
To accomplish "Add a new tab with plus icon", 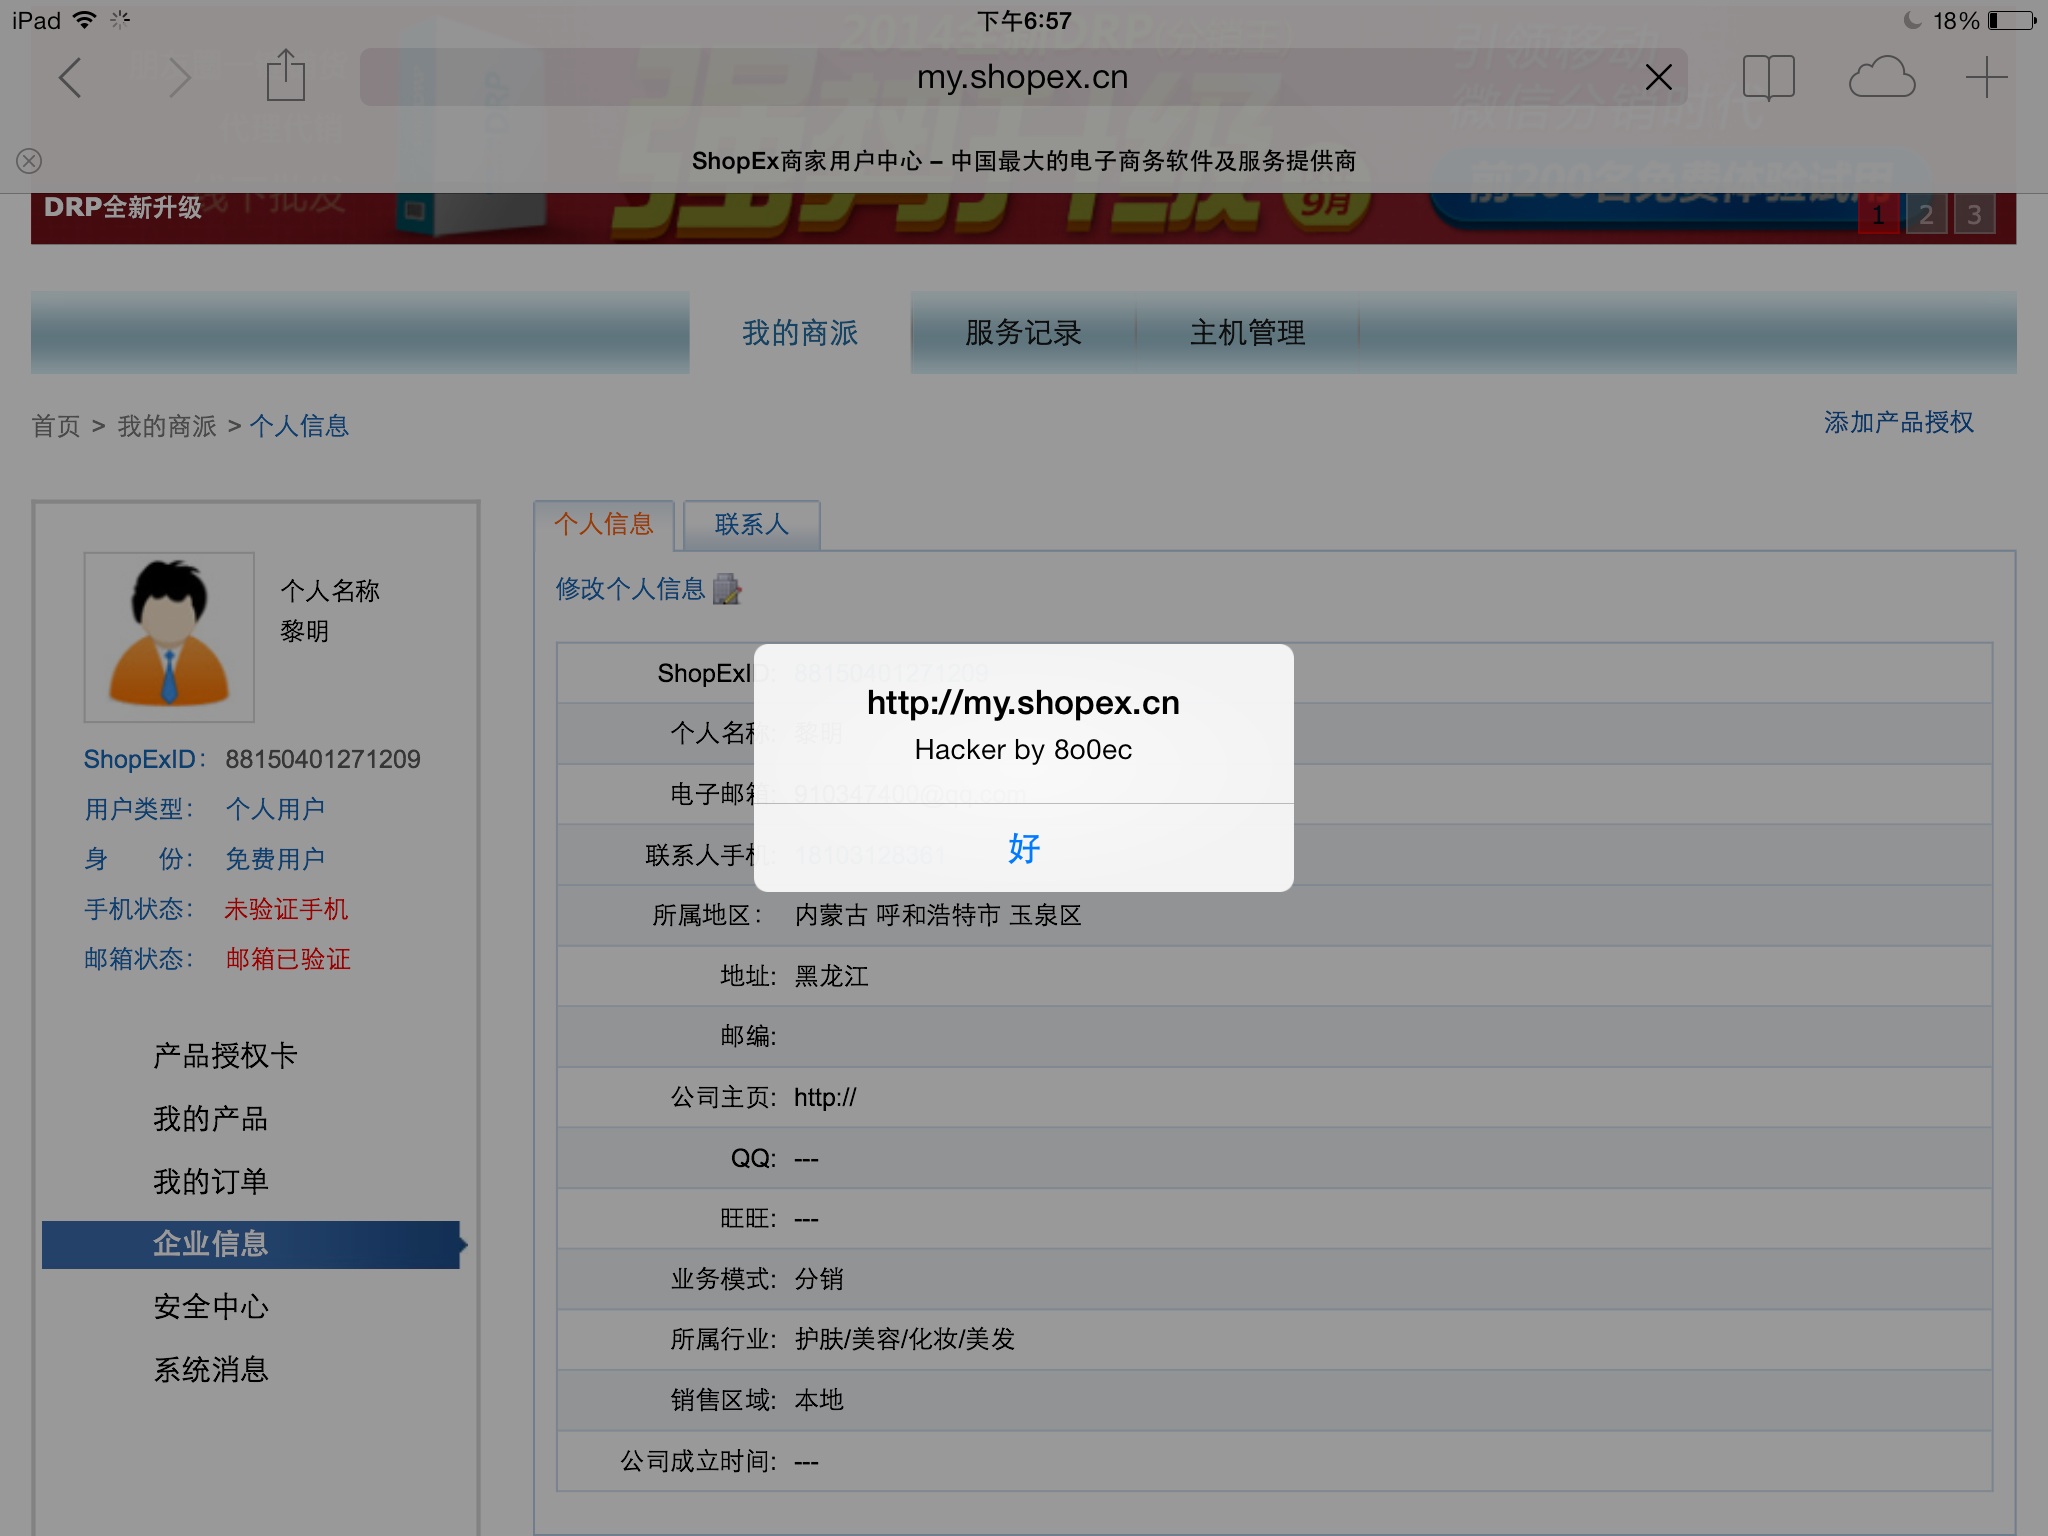I will pyautogui.click(x=1987, y=77).
